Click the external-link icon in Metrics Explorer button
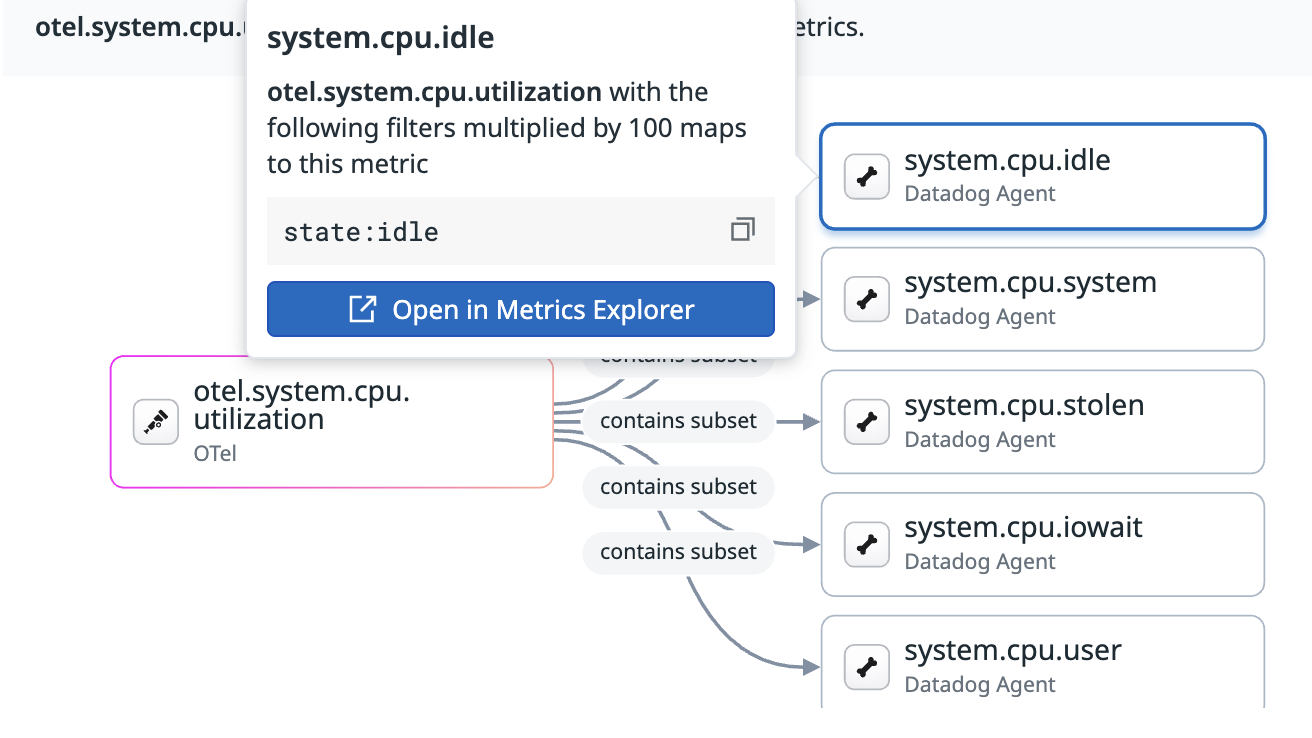Image resolution: width=1312 pixels, height=738 pixels. click(x=361, y=310)
